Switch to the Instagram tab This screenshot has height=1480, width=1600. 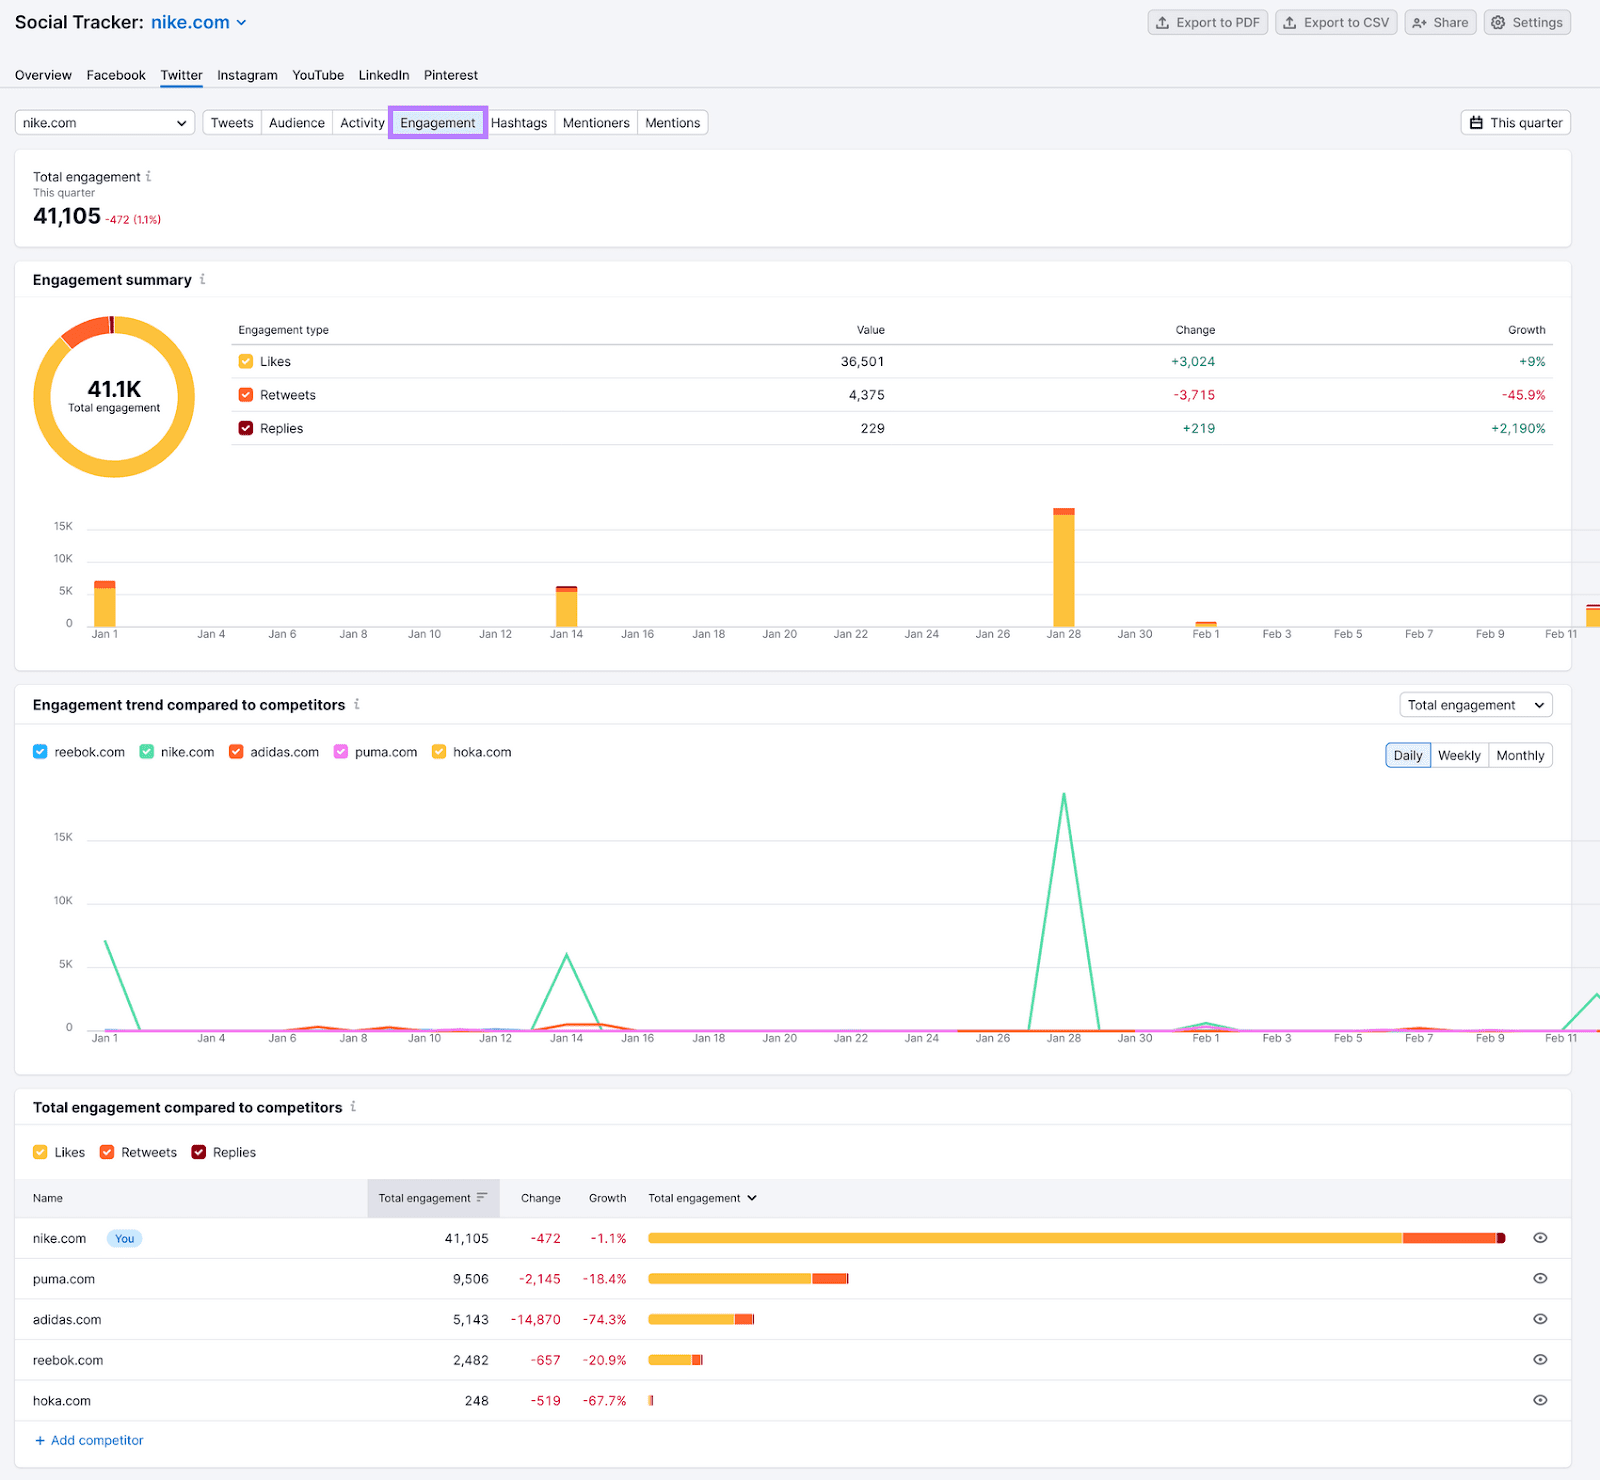point(247,75)
